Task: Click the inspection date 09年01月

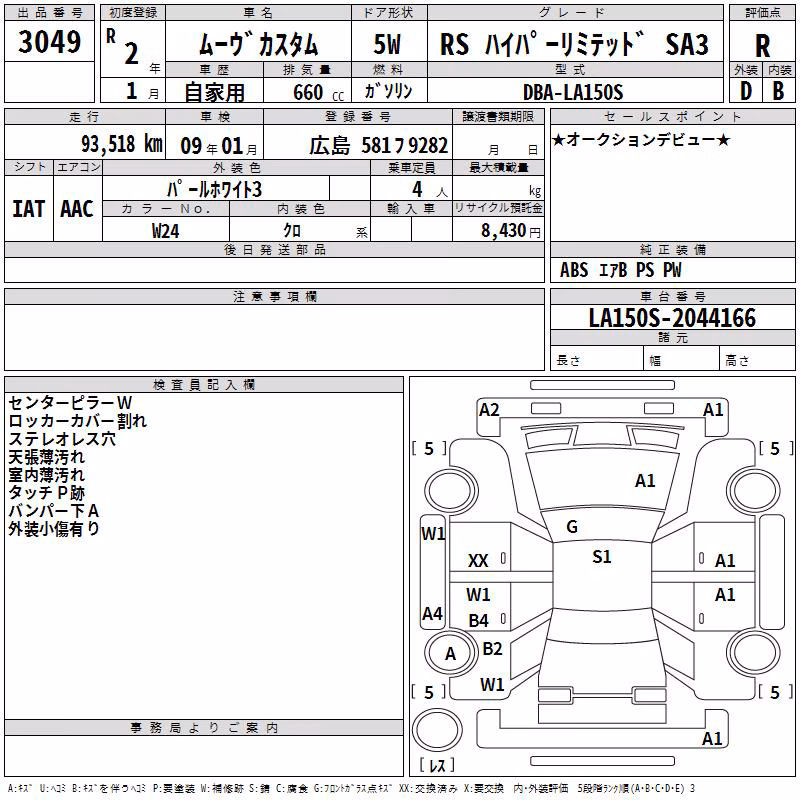Action: pyautogui.click(x=219, y=146)
